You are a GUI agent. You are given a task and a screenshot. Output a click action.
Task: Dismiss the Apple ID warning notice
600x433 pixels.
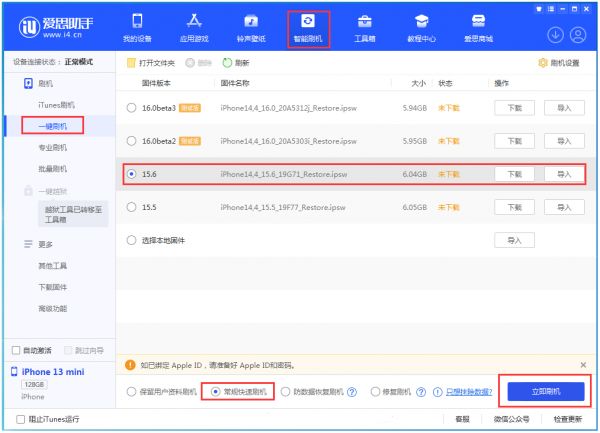tap(583, 365)
